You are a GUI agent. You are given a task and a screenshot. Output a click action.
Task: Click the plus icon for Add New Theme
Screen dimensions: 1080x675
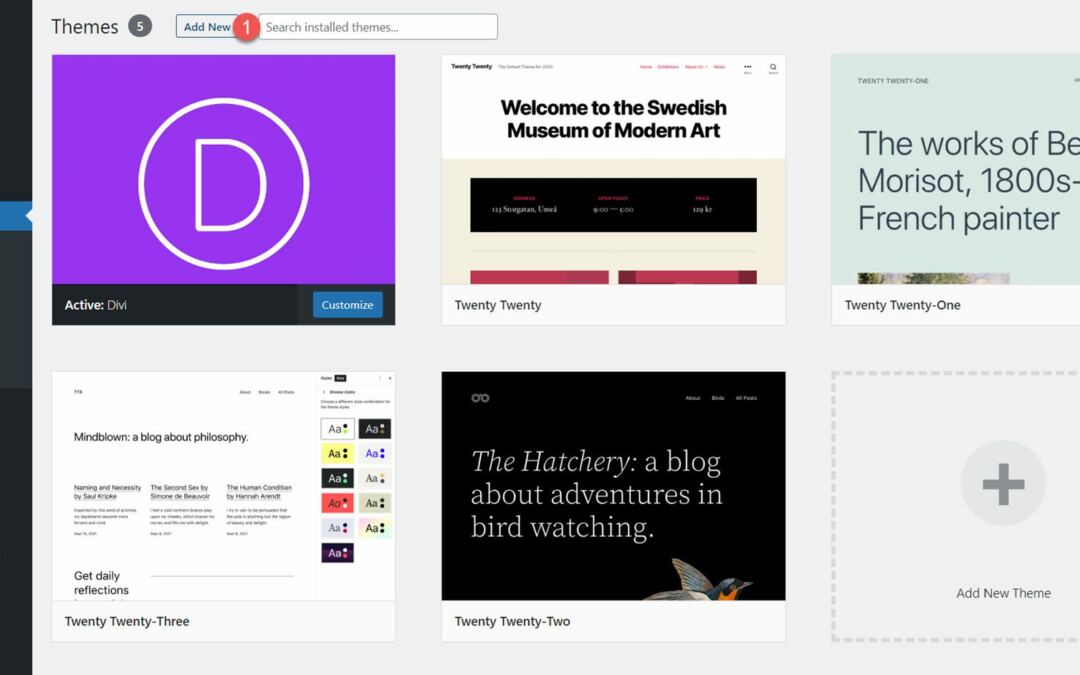coord(1003,484)
